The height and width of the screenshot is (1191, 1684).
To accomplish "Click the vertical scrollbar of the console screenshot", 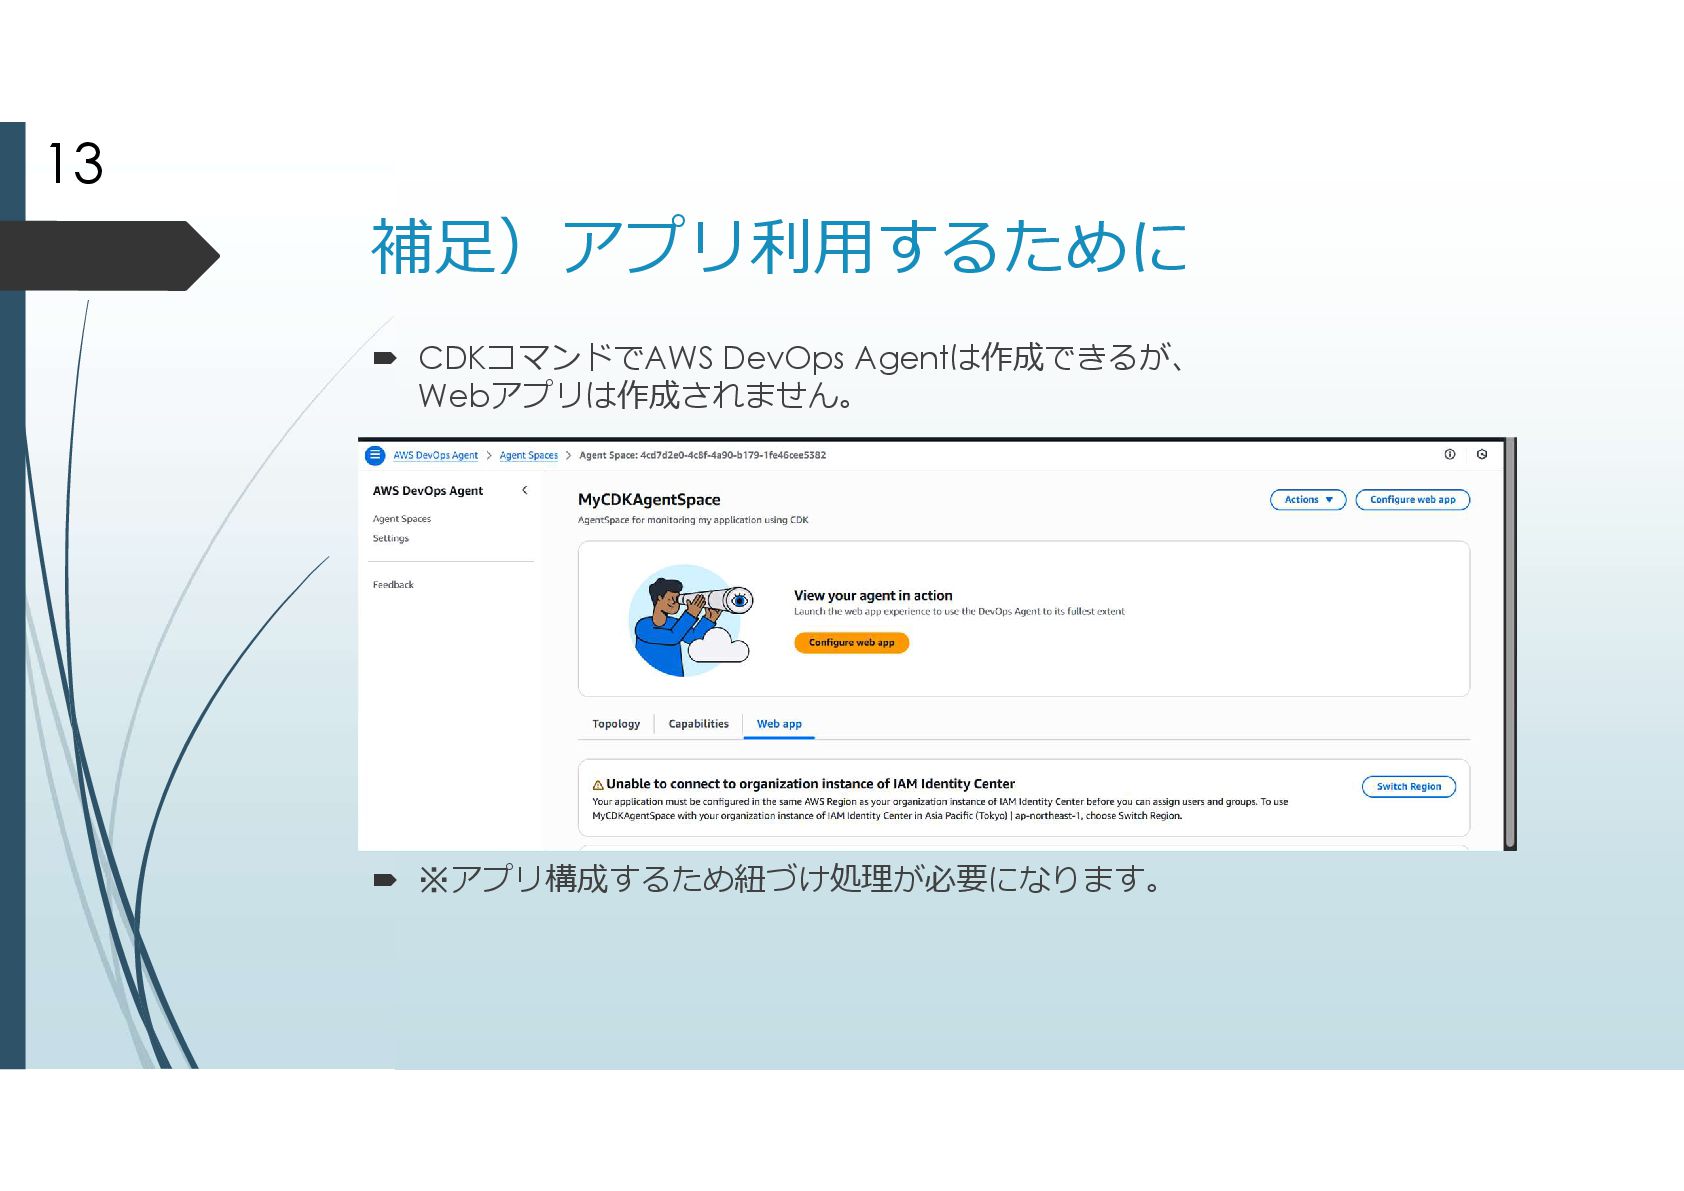I will [x=1510, y=644].
